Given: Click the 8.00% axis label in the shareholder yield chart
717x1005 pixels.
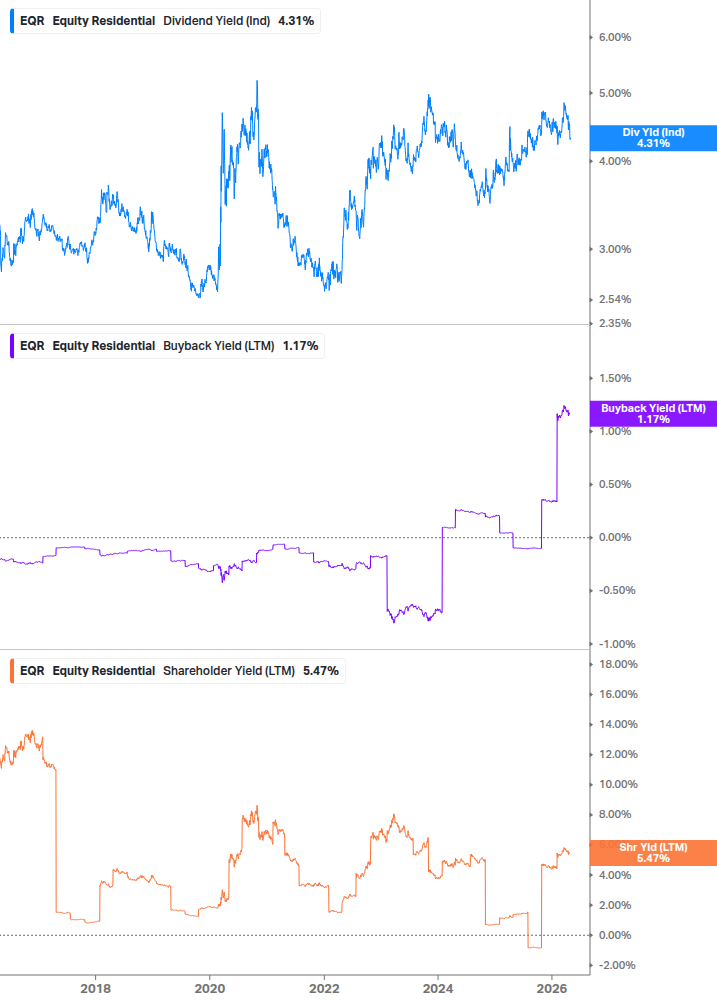Looking at the screenshot, I should tap(615, 815).
